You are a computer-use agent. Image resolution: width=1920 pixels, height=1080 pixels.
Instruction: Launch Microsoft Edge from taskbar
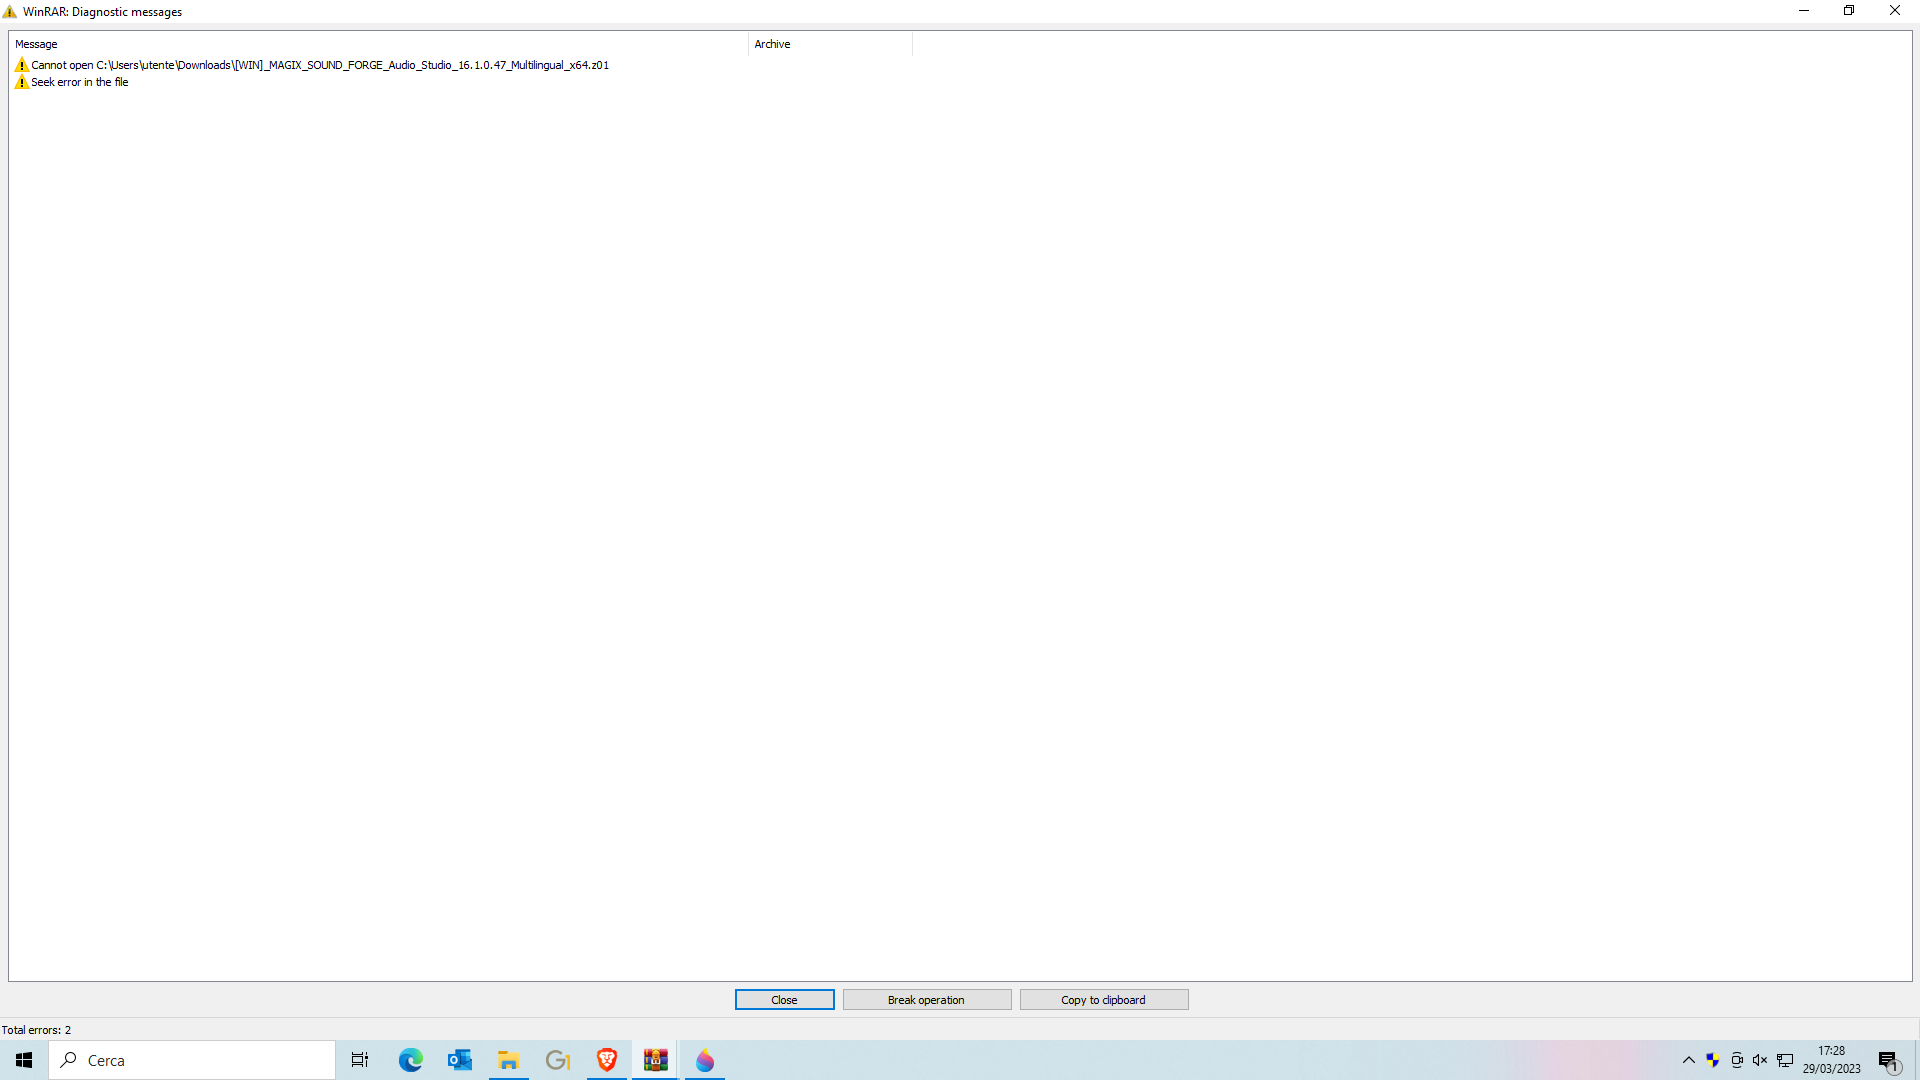pyautogui.click(x=410, y=1060)
